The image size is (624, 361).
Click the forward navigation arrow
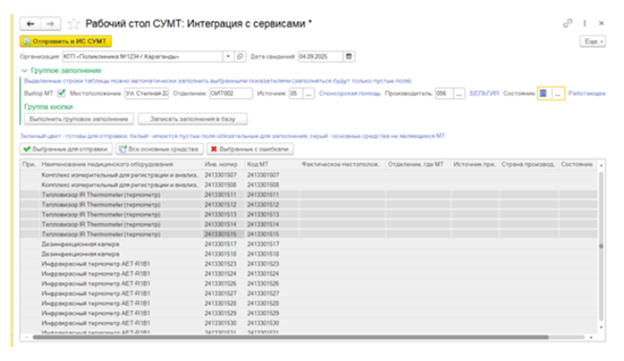51,24
